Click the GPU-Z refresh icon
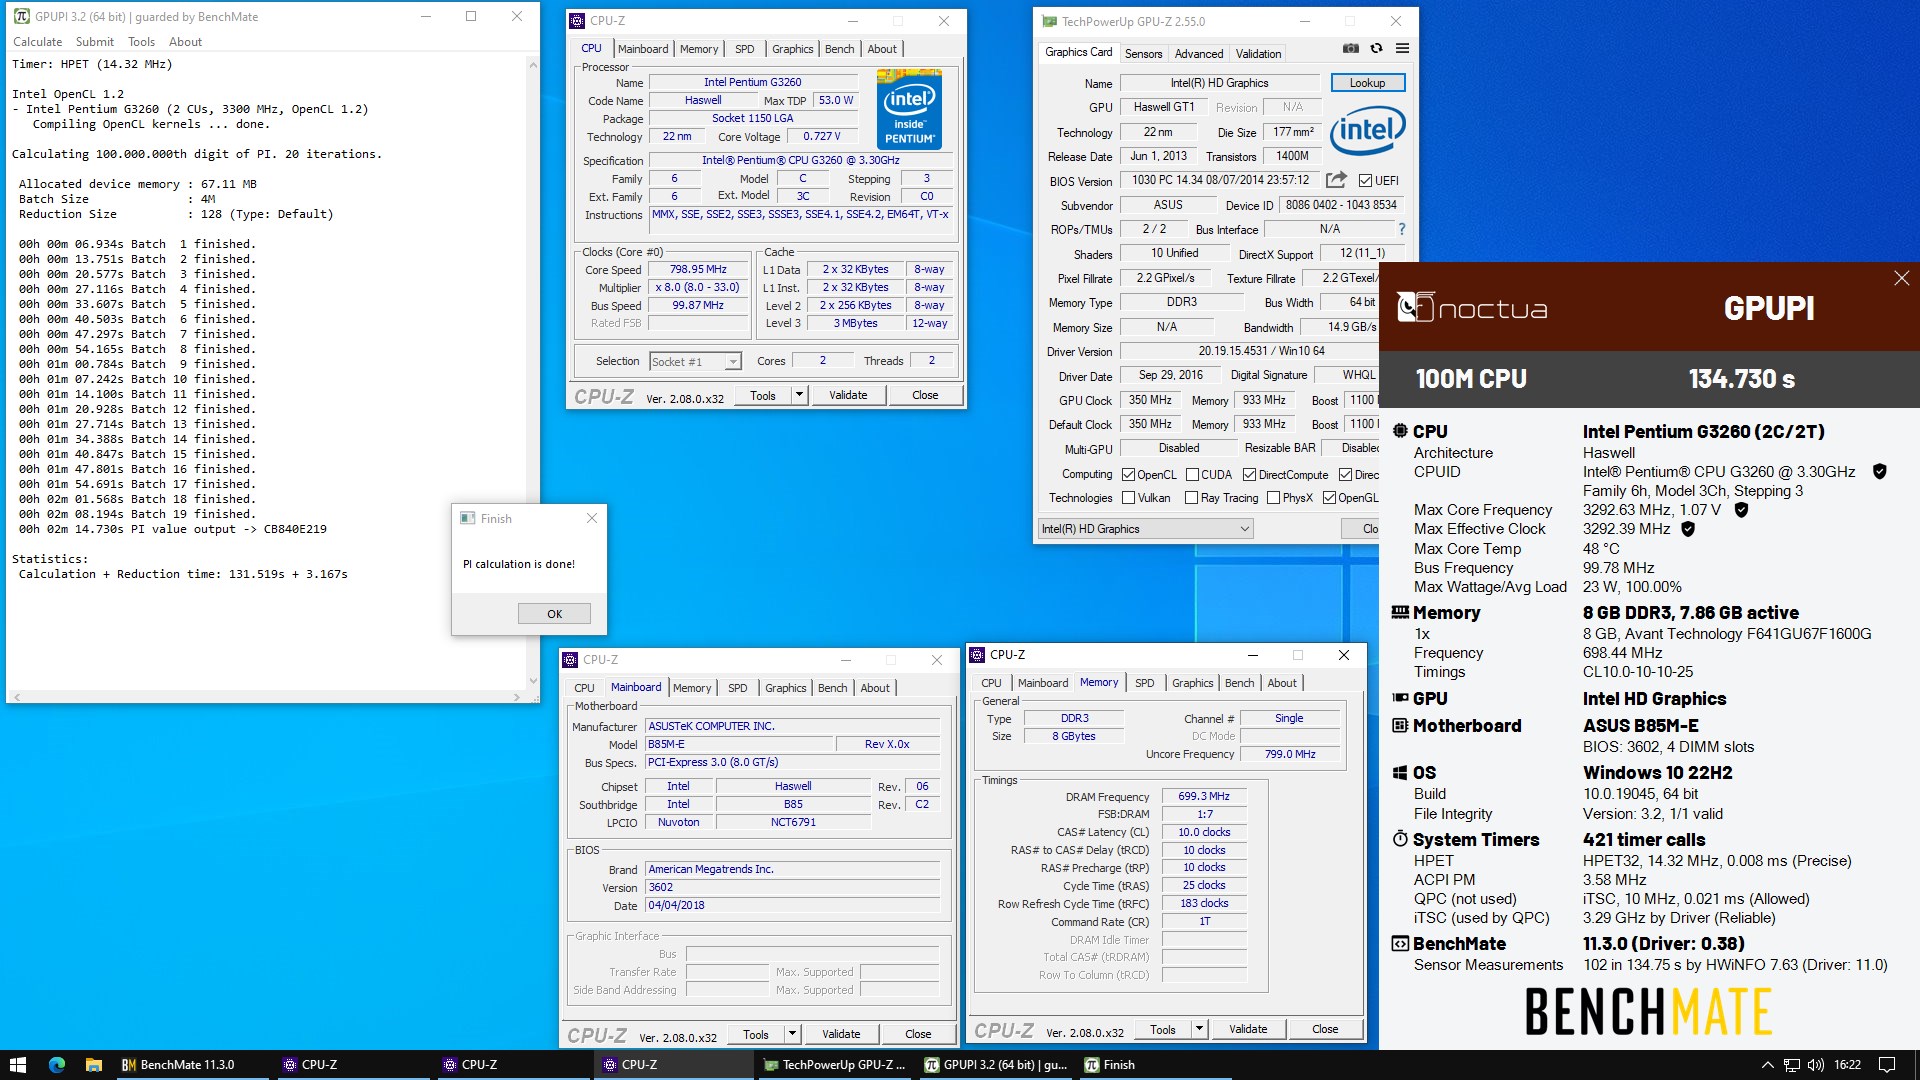 tap(1377, 48)
